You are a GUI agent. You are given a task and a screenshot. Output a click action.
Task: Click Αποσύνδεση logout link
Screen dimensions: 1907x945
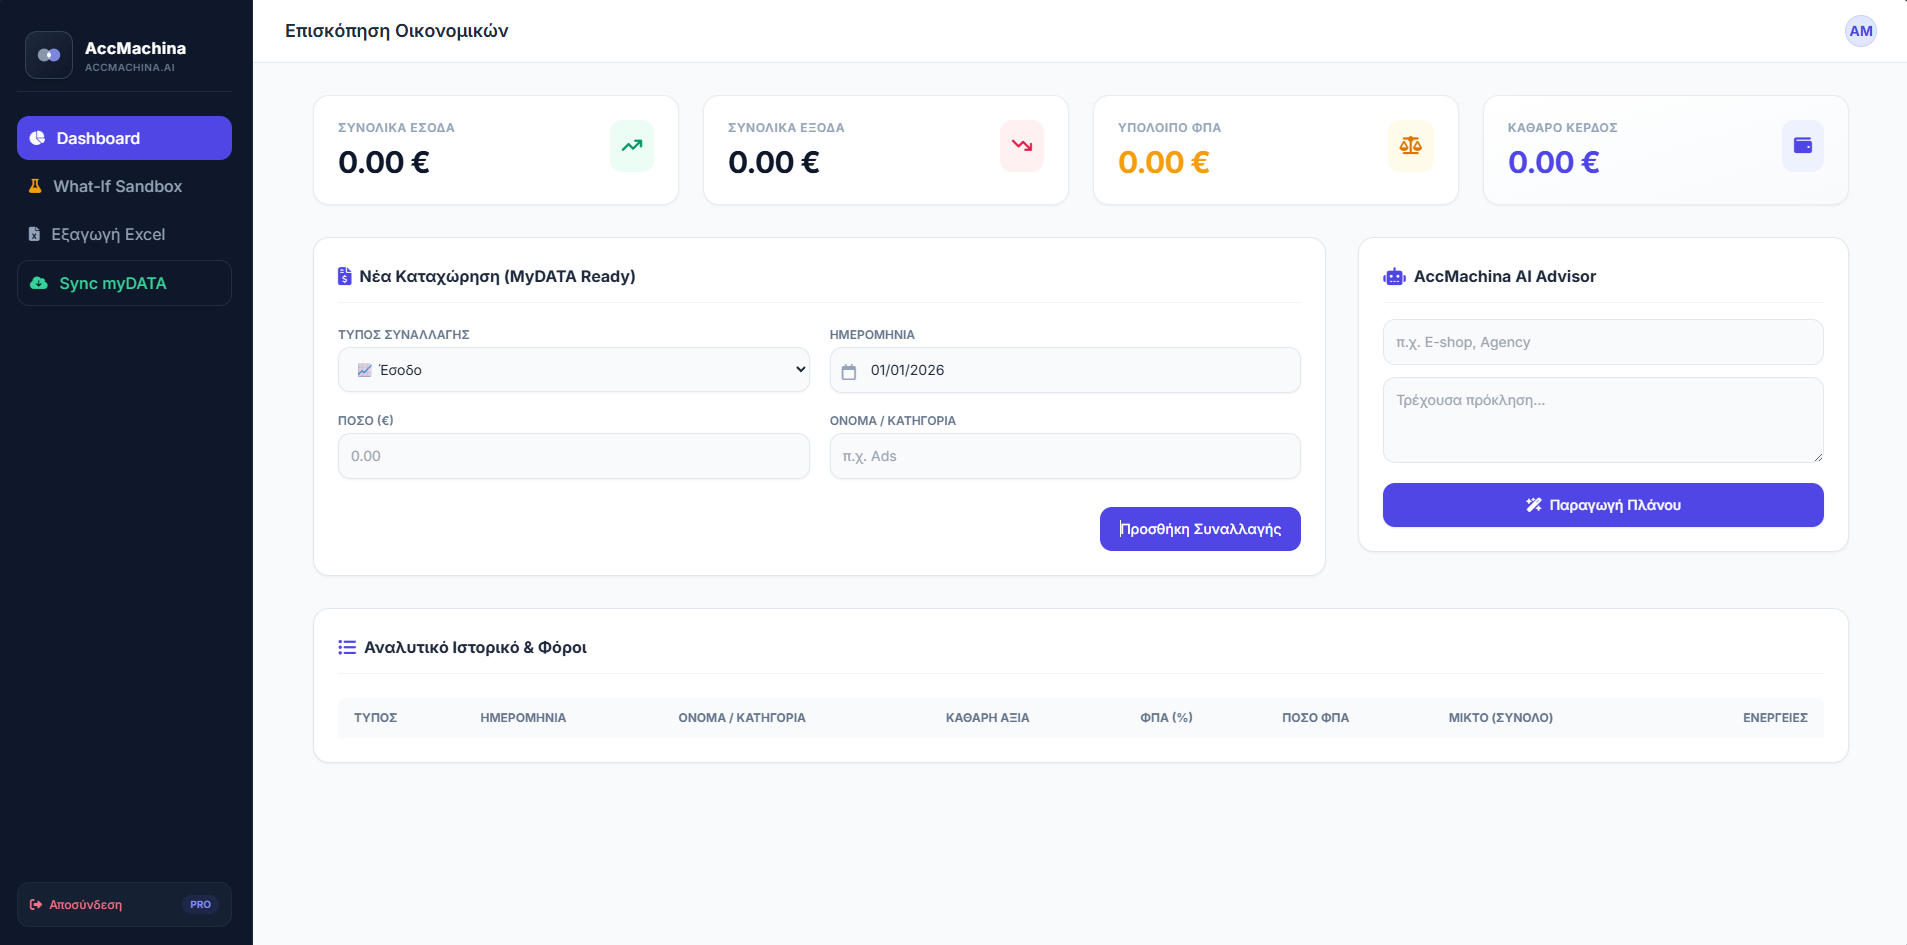[x=86, y=905]
